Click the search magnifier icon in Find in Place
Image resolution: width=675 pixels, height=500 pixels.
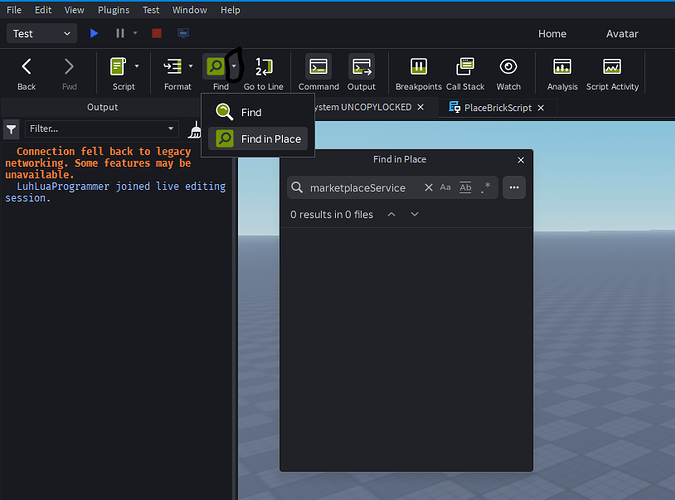click(x=297, y=187)
